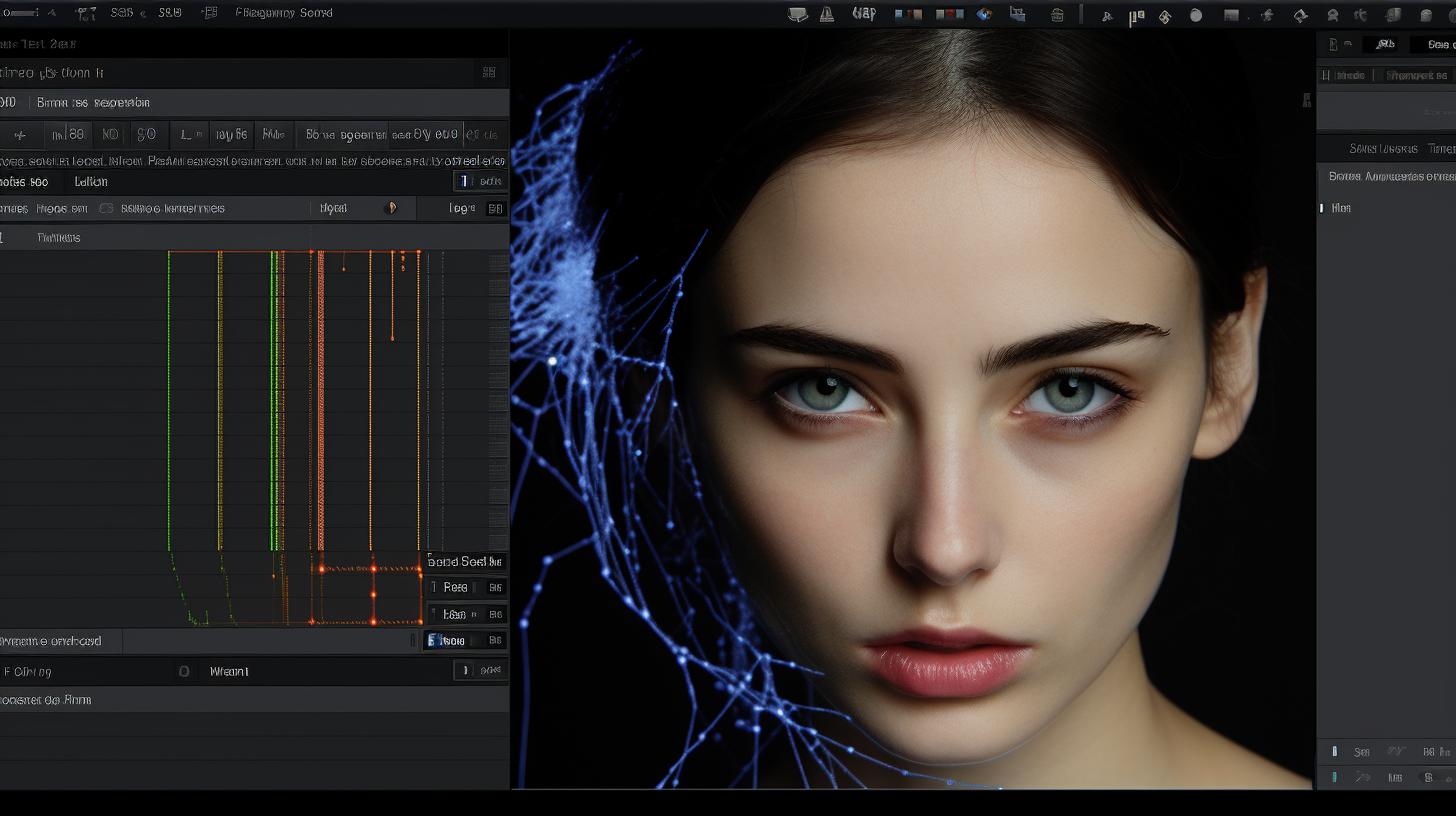Click the green vertical marker line in the graph

pos(169,400)
